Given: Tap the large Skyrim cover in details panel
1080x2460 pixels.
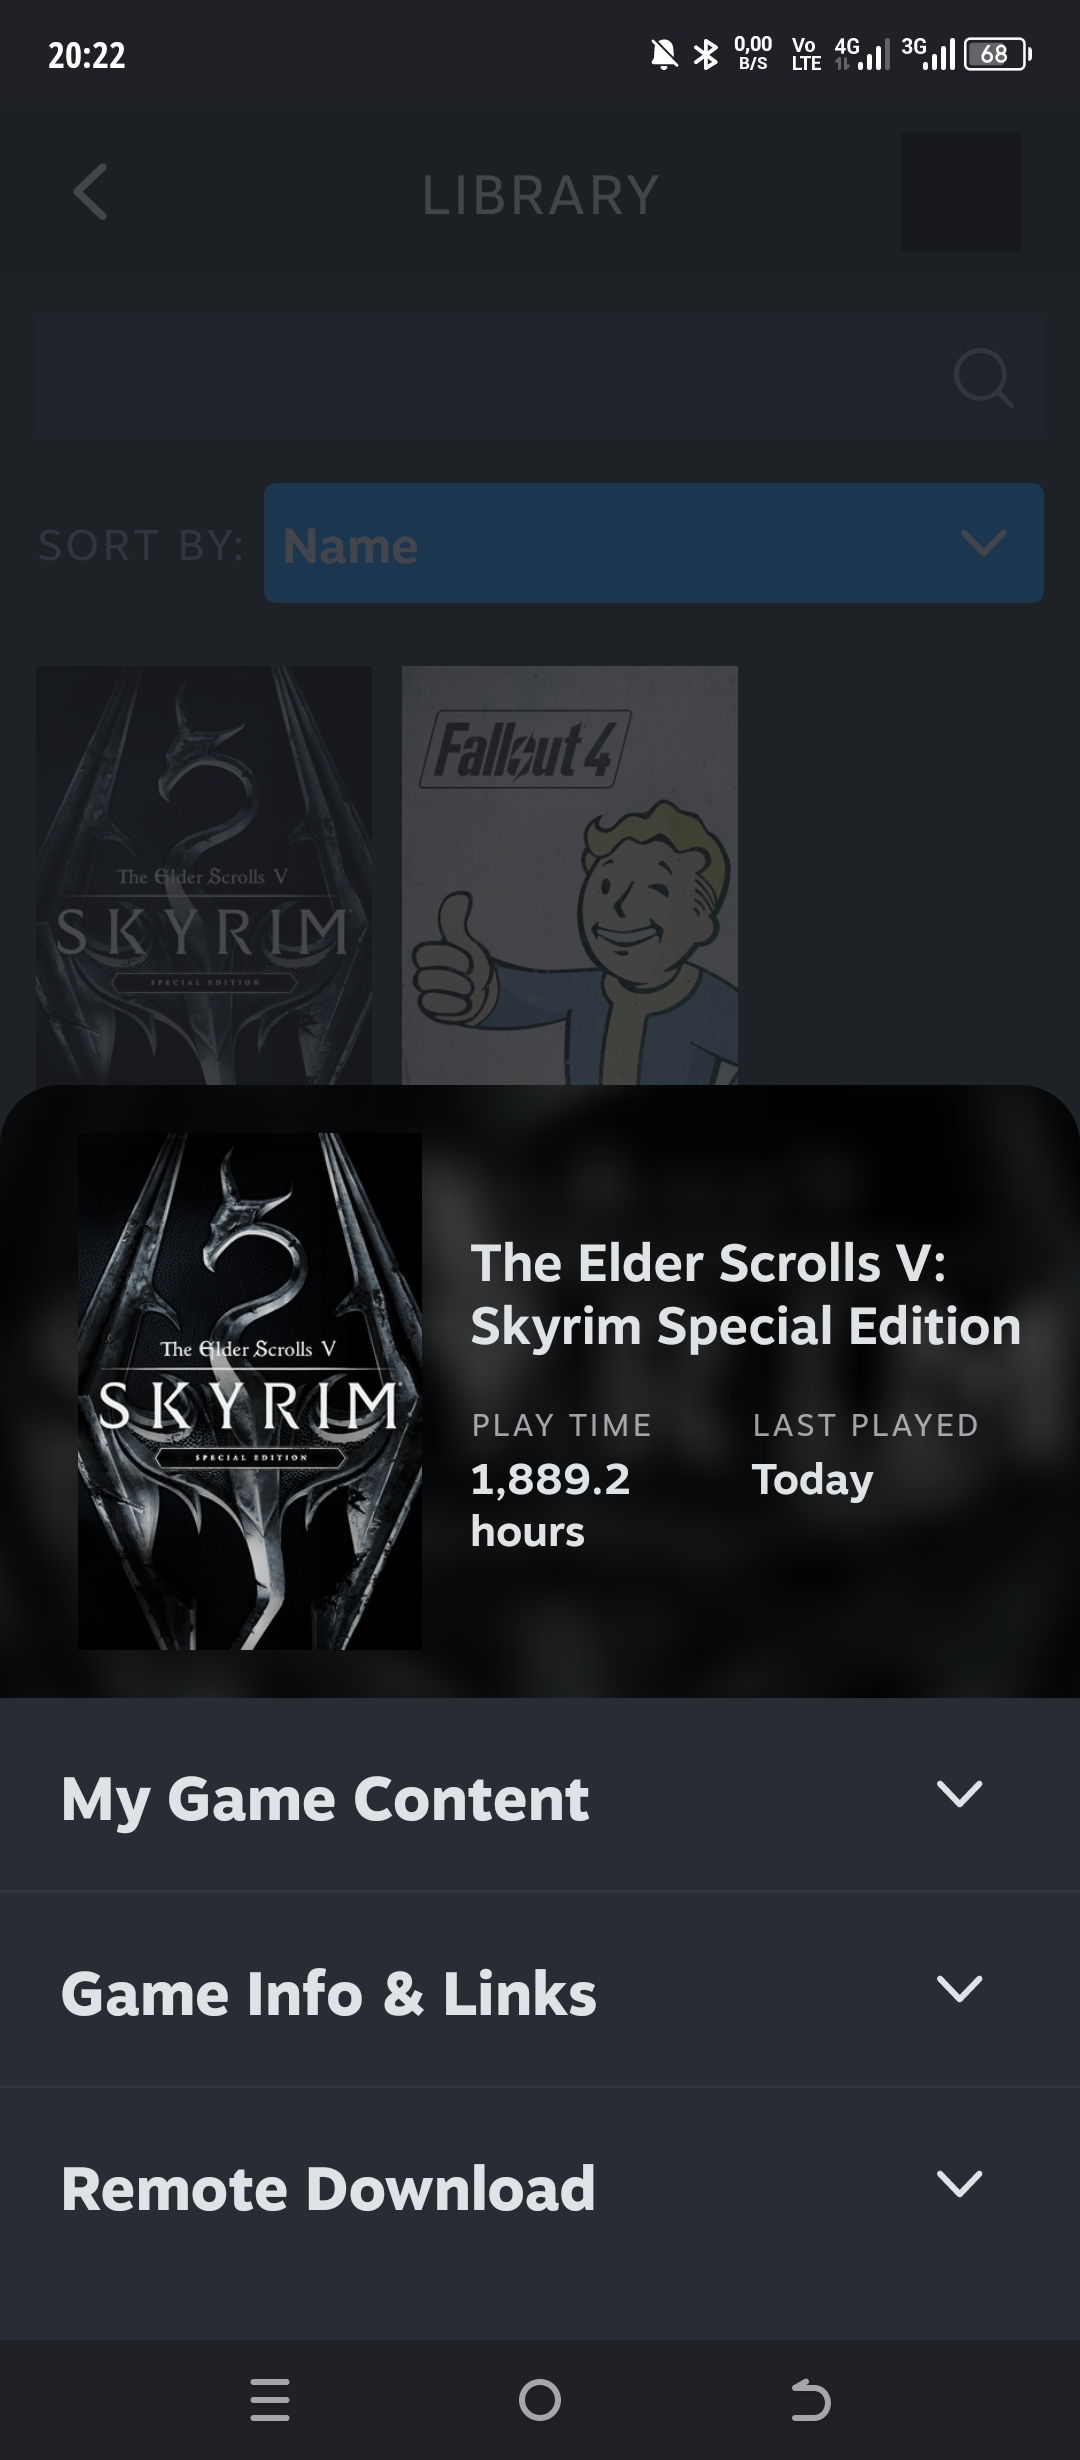Looking at the screenshot, I should pyautogui.click(x=250, y=1391).
